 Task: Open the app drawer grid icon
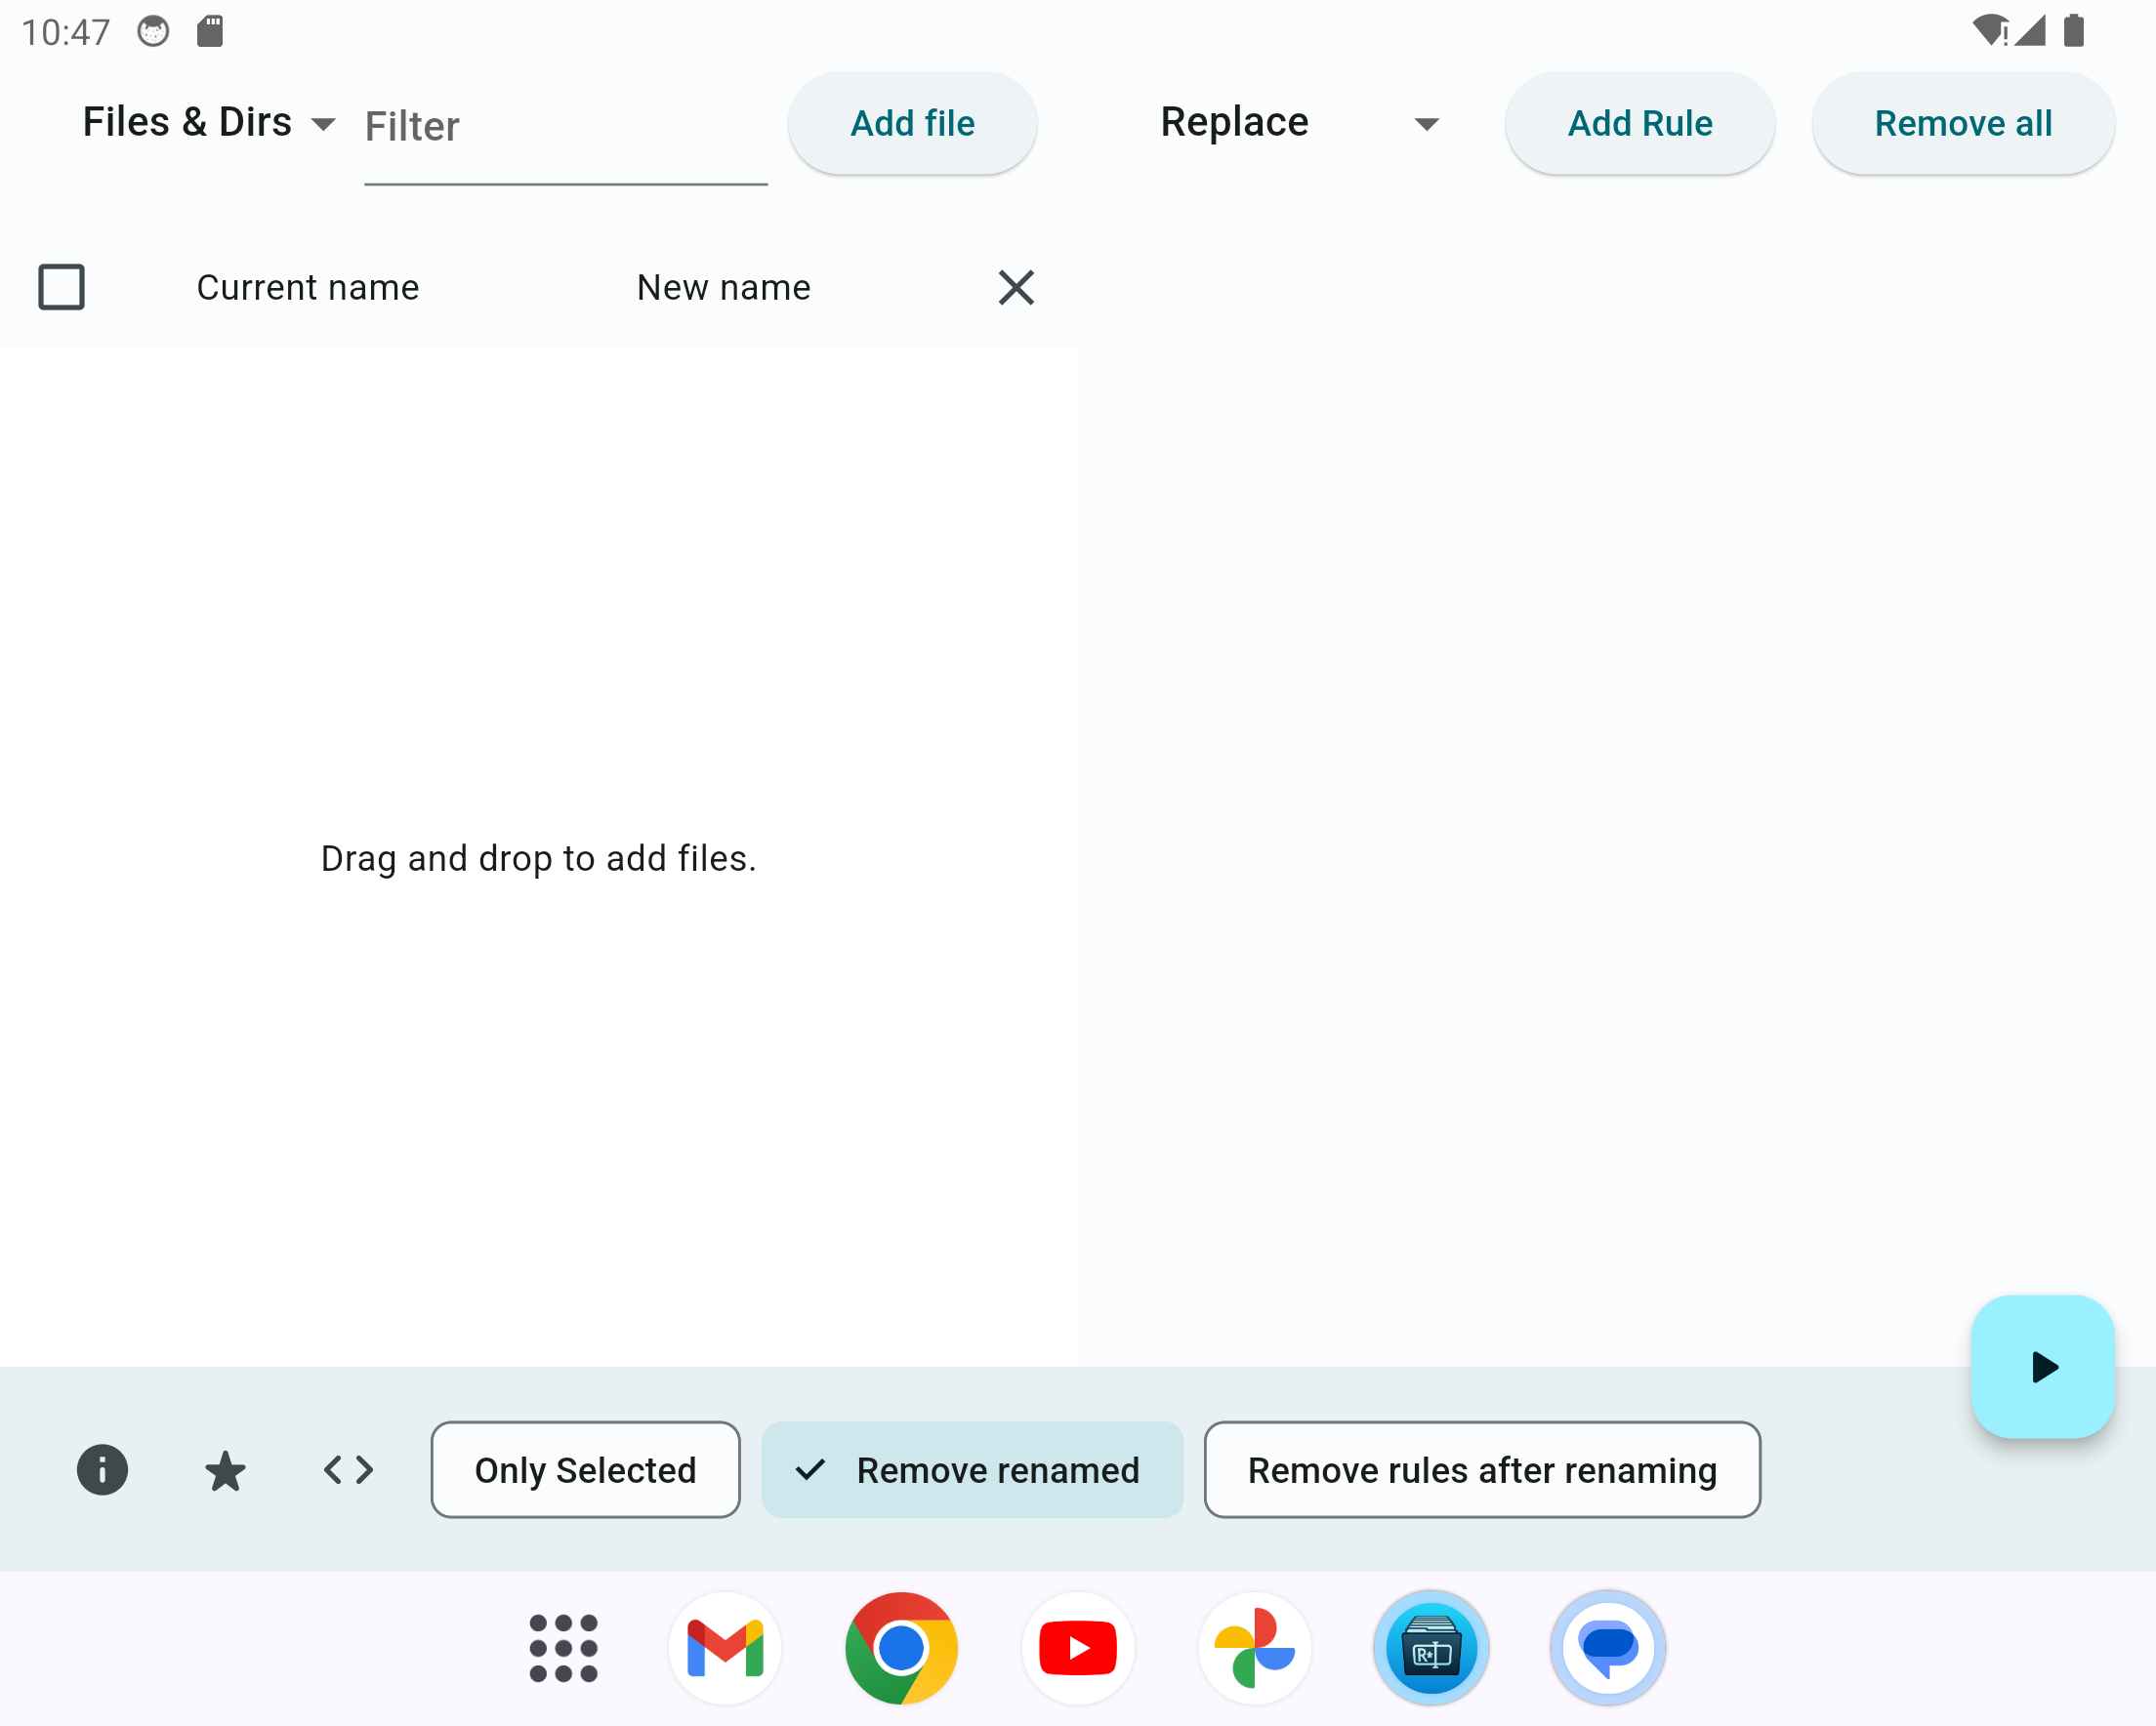(563, 1648)
